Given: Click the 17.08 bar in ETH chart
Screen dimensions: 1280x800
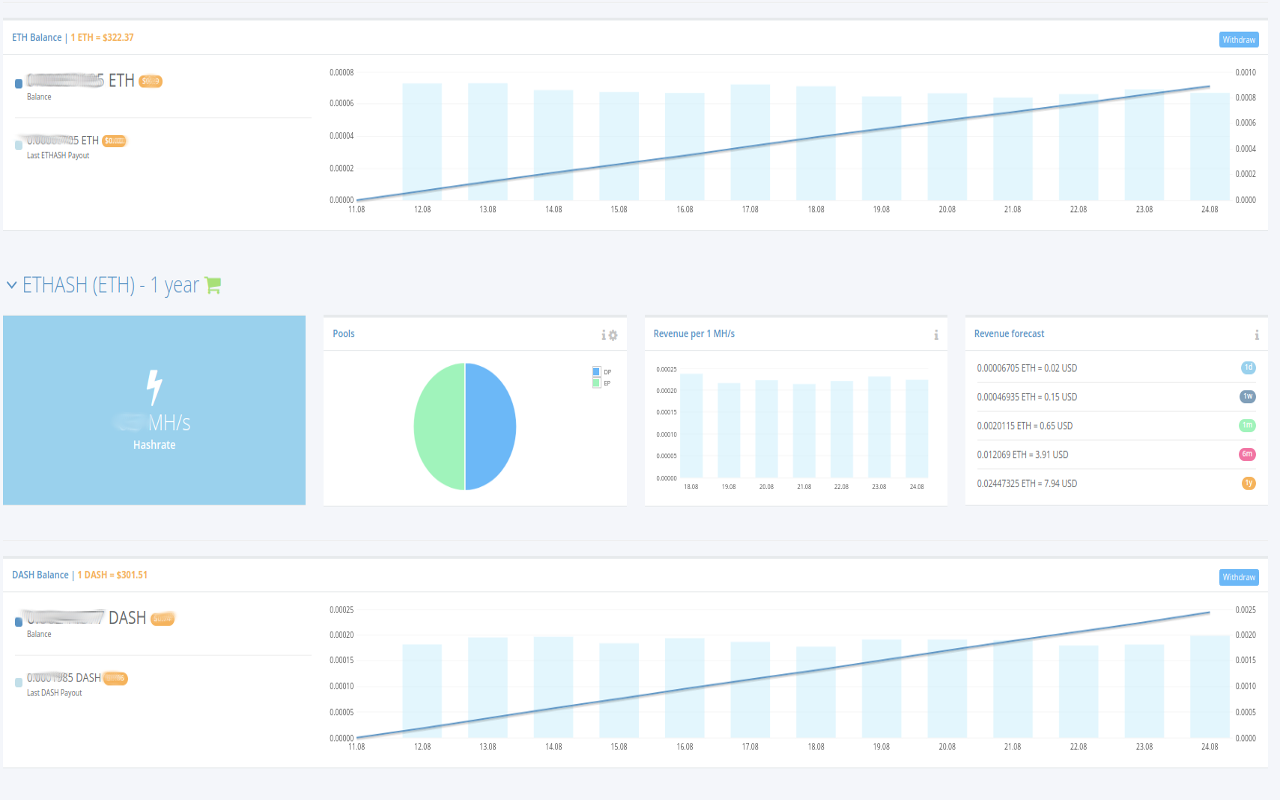Looking at the screenshot, I should pos(750,142).
